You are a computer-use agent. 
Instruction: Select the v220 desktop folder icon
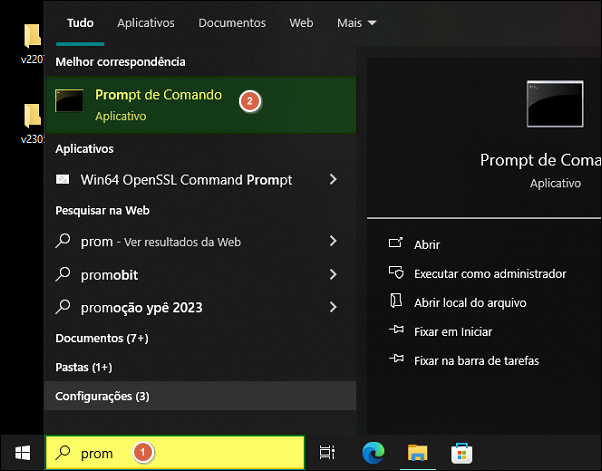click(x=32, y=36)
